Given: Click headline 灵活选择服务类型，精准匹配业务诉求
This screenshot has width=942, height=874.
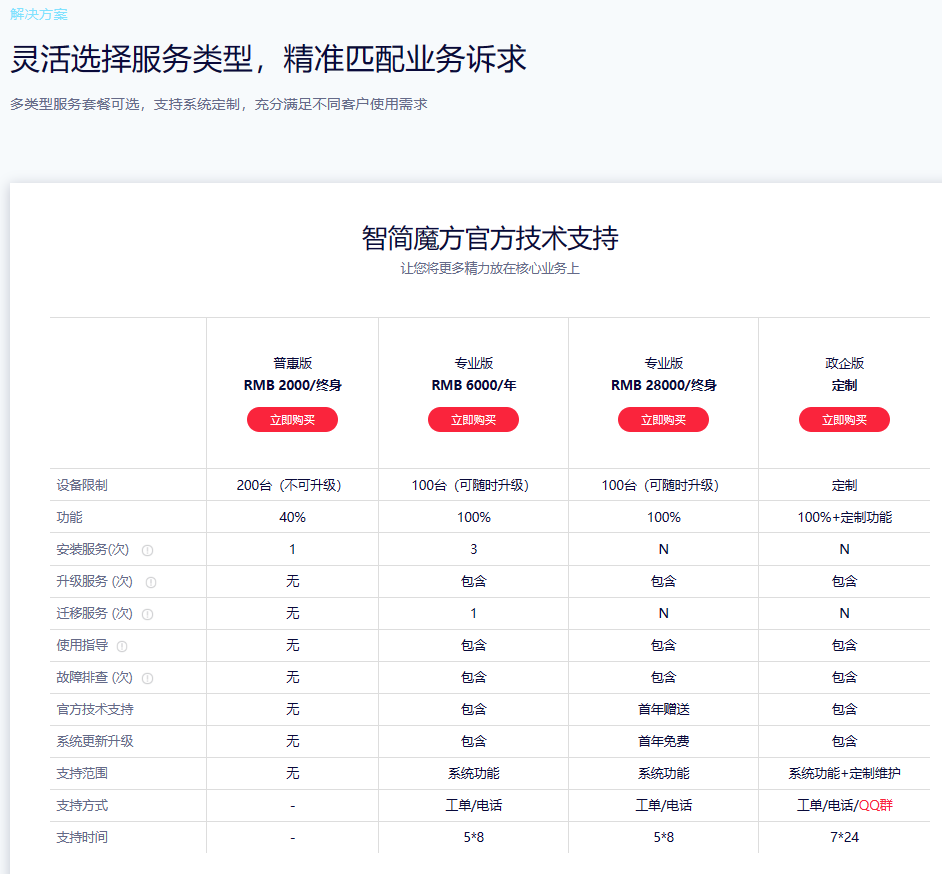Looking at the screenshot, I should [x=269, y=59].
